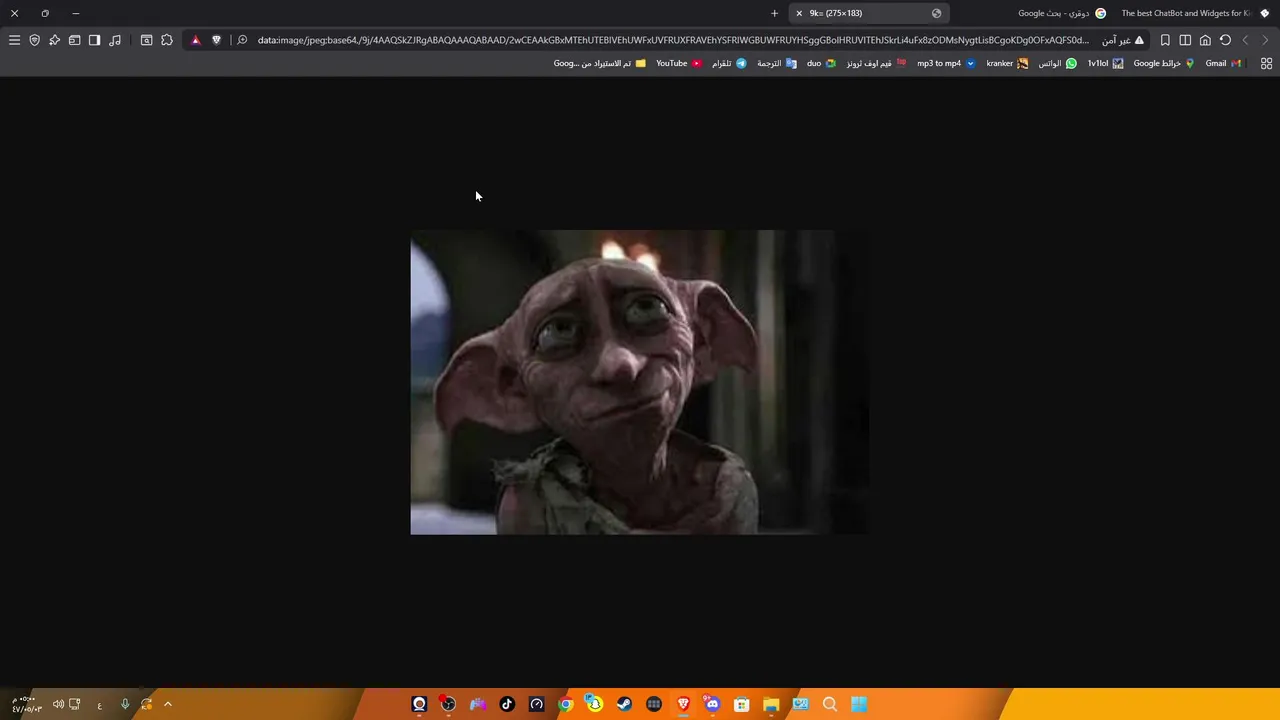Click the microphone icon in system tray

pos(125,704)
